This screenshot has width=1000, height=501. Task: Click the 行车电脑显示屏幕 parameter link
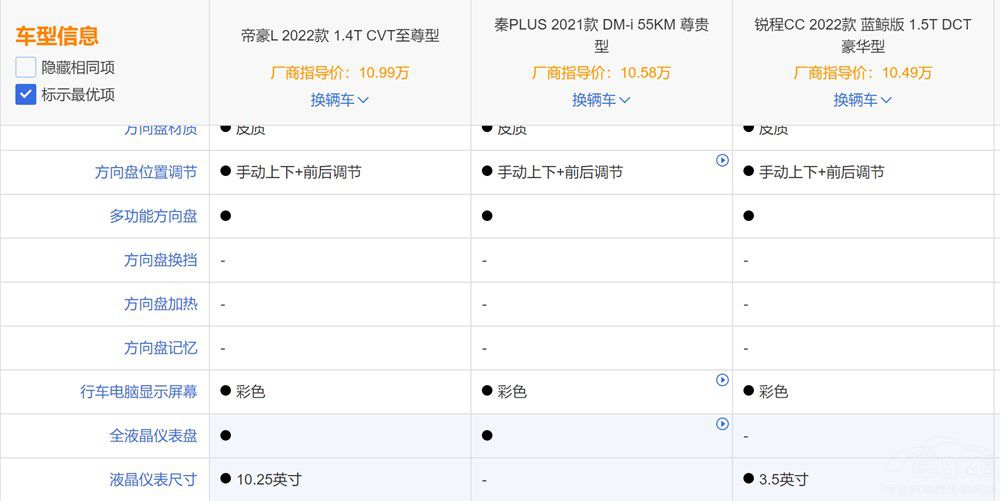(139, 392)
